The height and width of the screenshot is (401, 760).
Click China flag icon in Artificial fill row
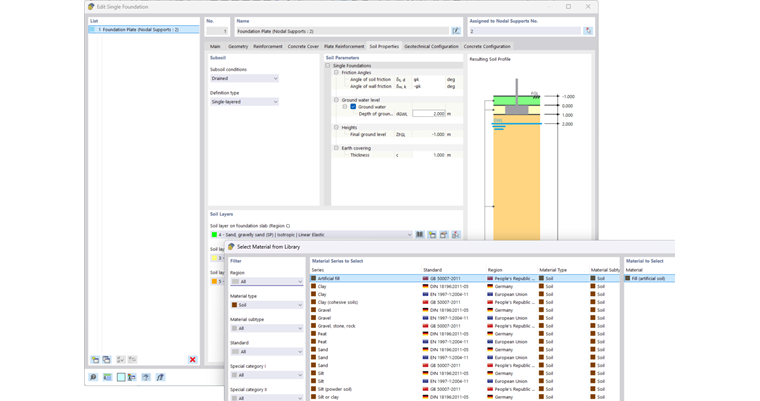click(426, 279)
